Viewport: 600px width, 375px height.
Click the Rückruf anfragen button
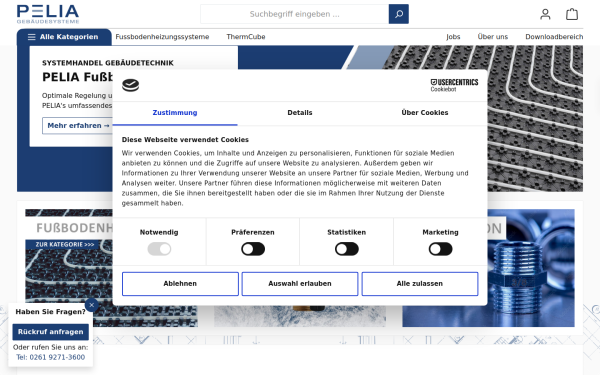[51, 332]
